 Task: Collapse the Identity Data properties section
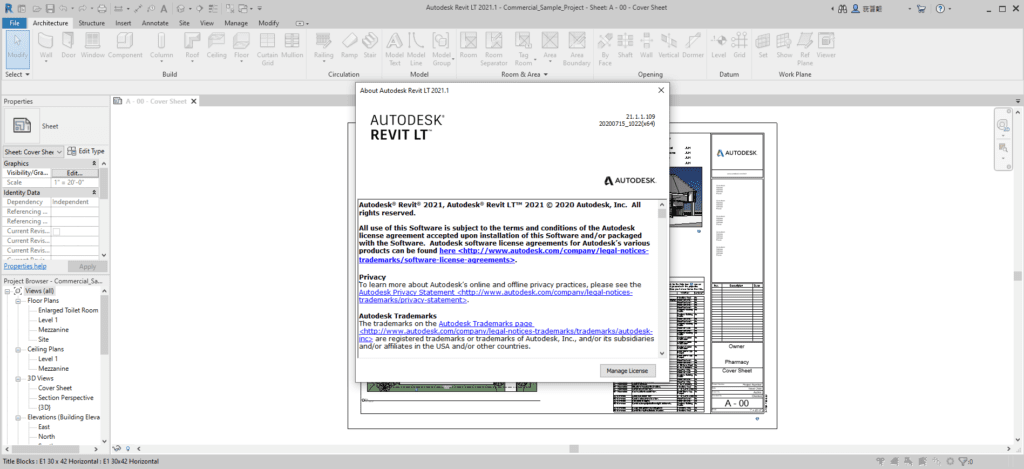(94, 193)
